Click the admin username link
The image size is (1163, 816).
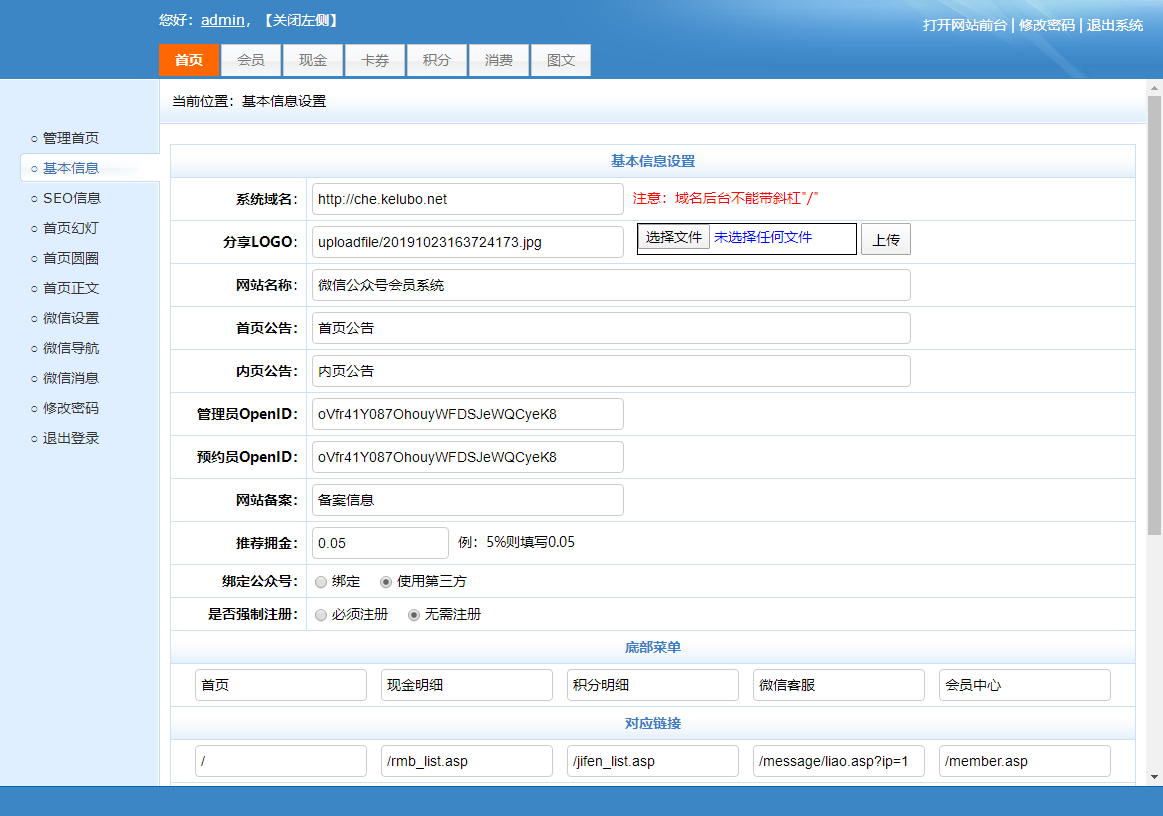[222, 20]
